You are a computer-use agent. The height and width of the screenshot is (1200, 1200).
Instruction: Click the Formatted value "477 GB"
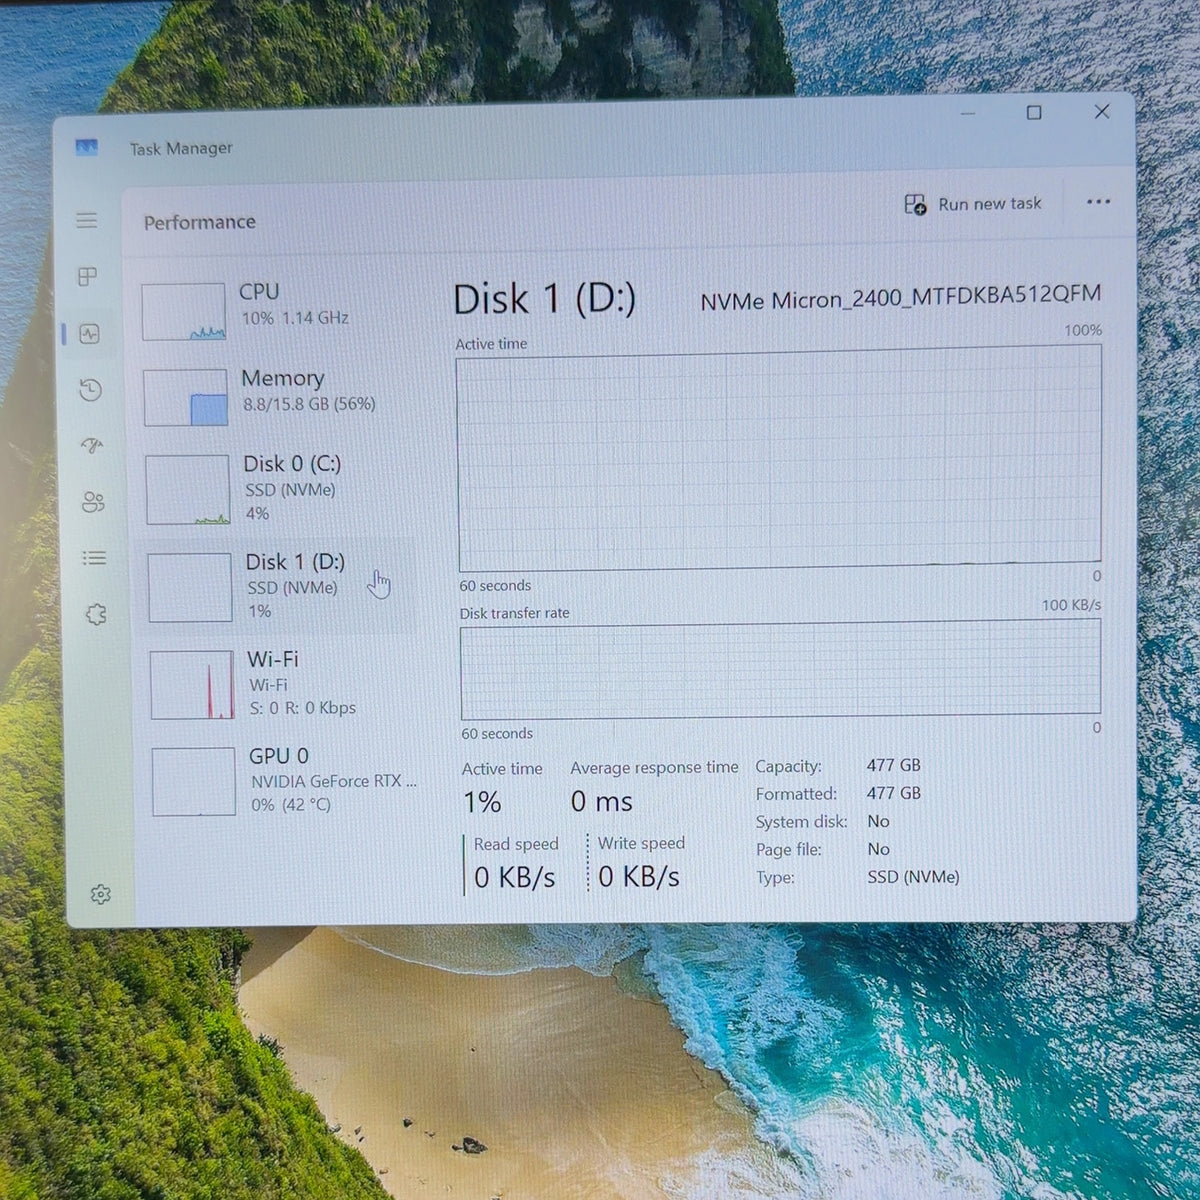pyautogui.click(x=894, y=793)
